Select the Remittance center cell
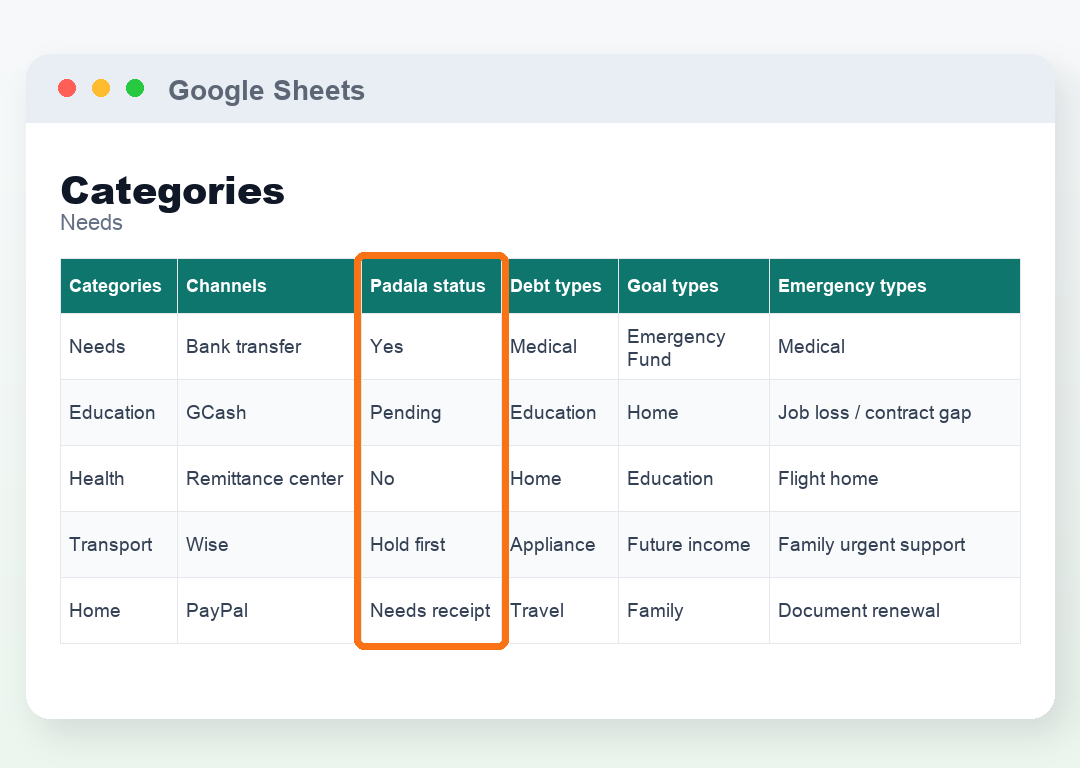The image size is (1080, 768). 269,479
